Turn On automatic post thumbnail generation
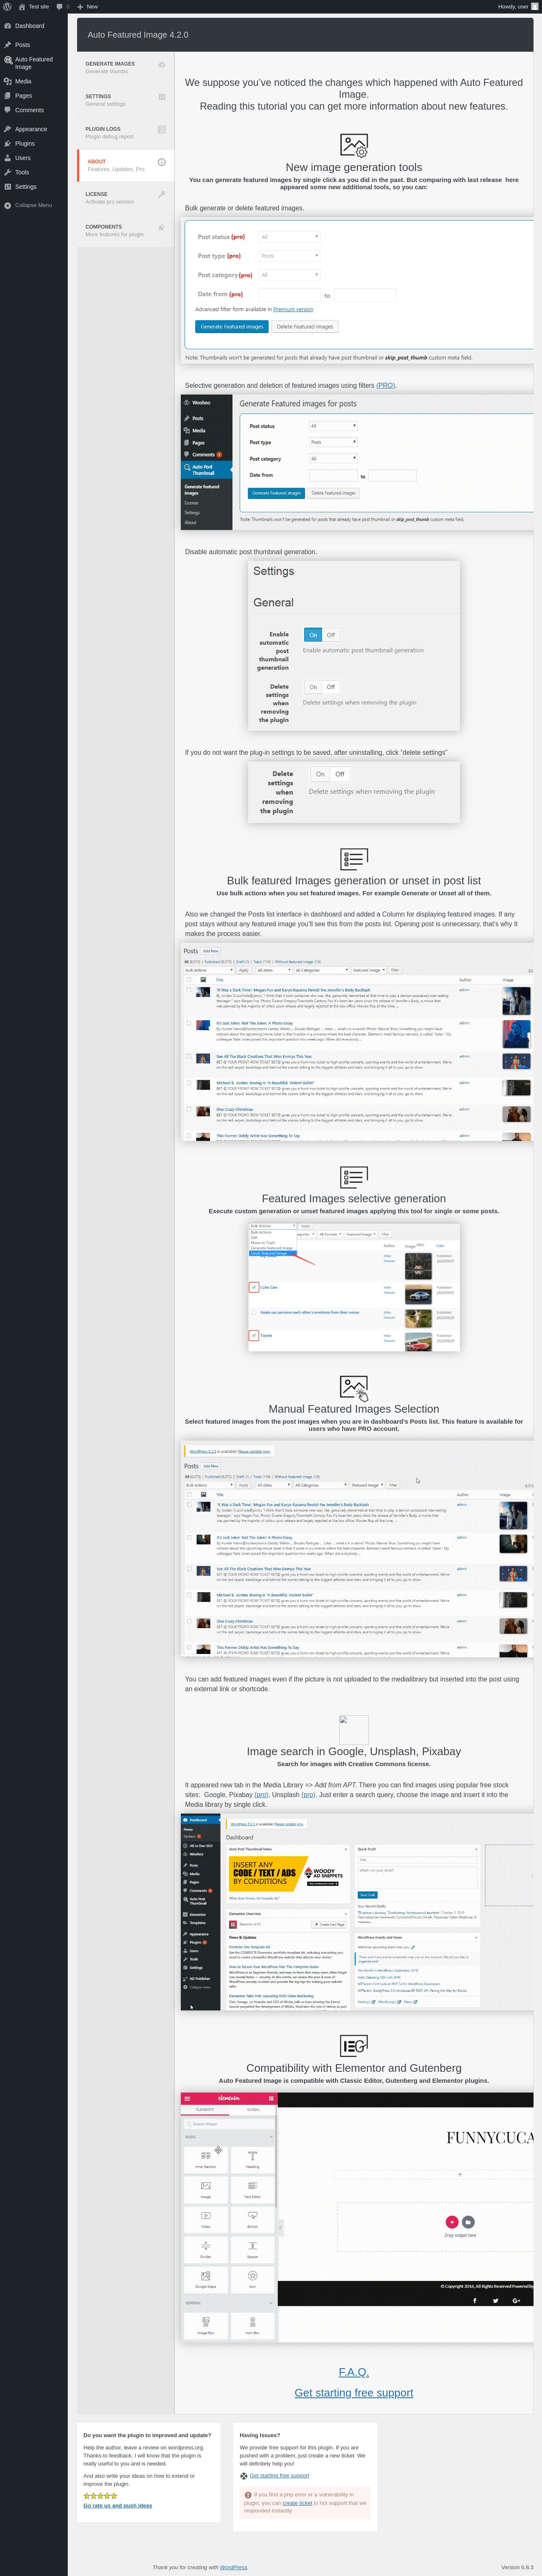This screenshot has height=2576, width=542. 313,635
